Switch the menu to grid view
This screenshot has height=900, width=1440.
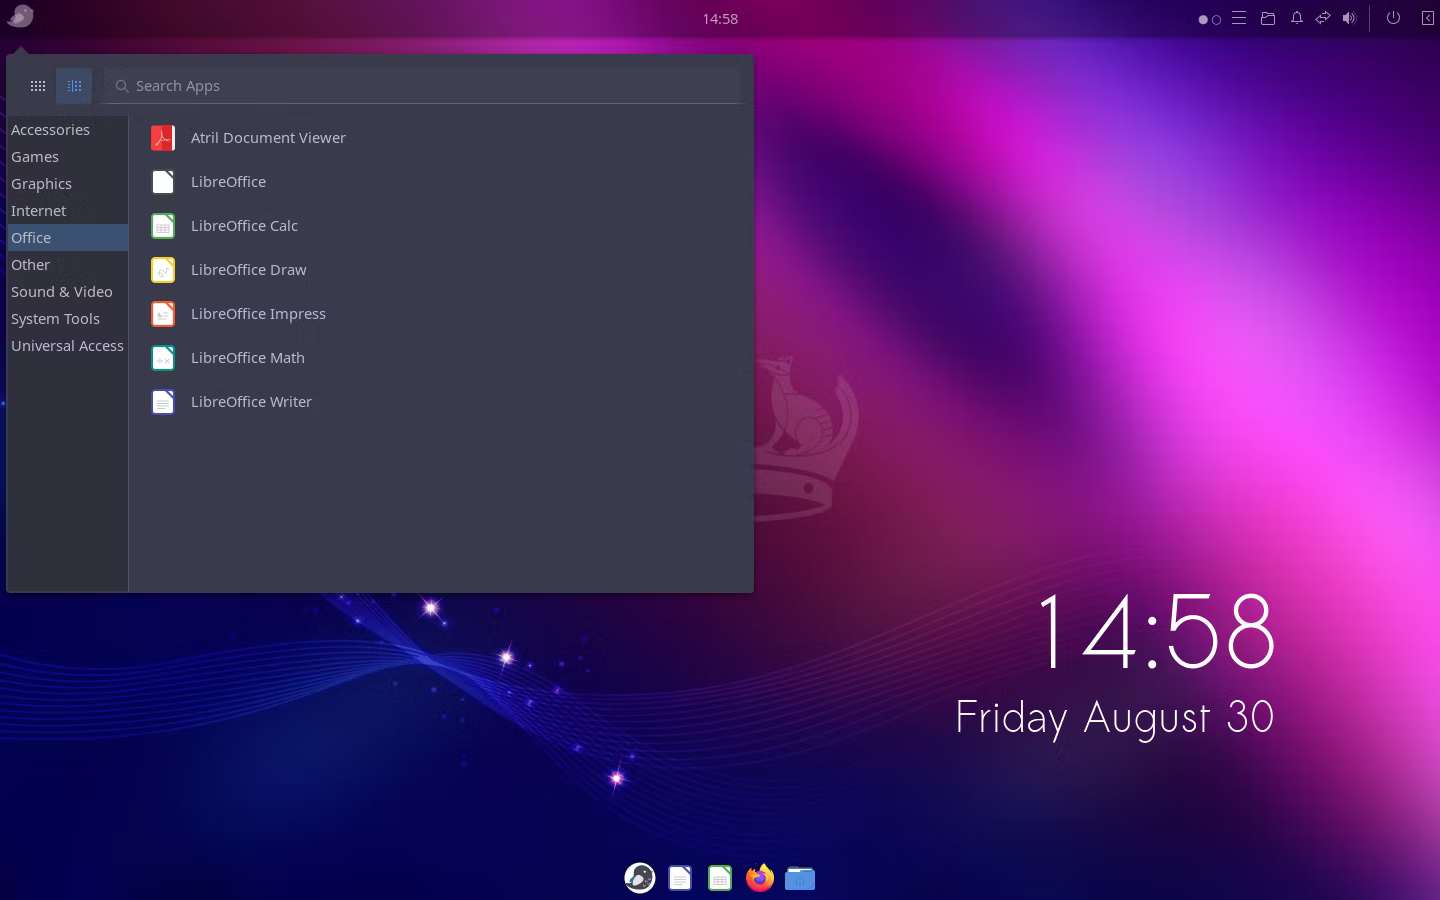[38, 86]
